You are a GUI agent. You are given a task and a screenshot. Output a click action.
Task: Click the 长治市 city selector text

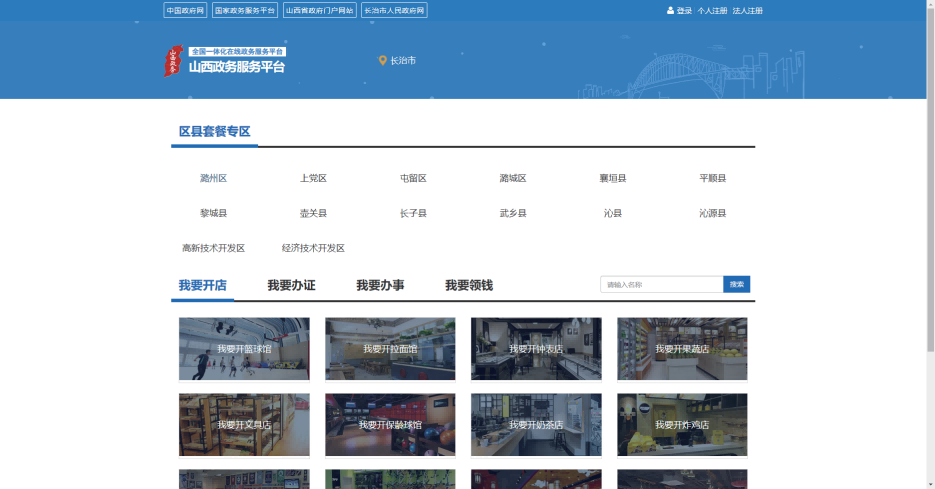click(403, 60)
